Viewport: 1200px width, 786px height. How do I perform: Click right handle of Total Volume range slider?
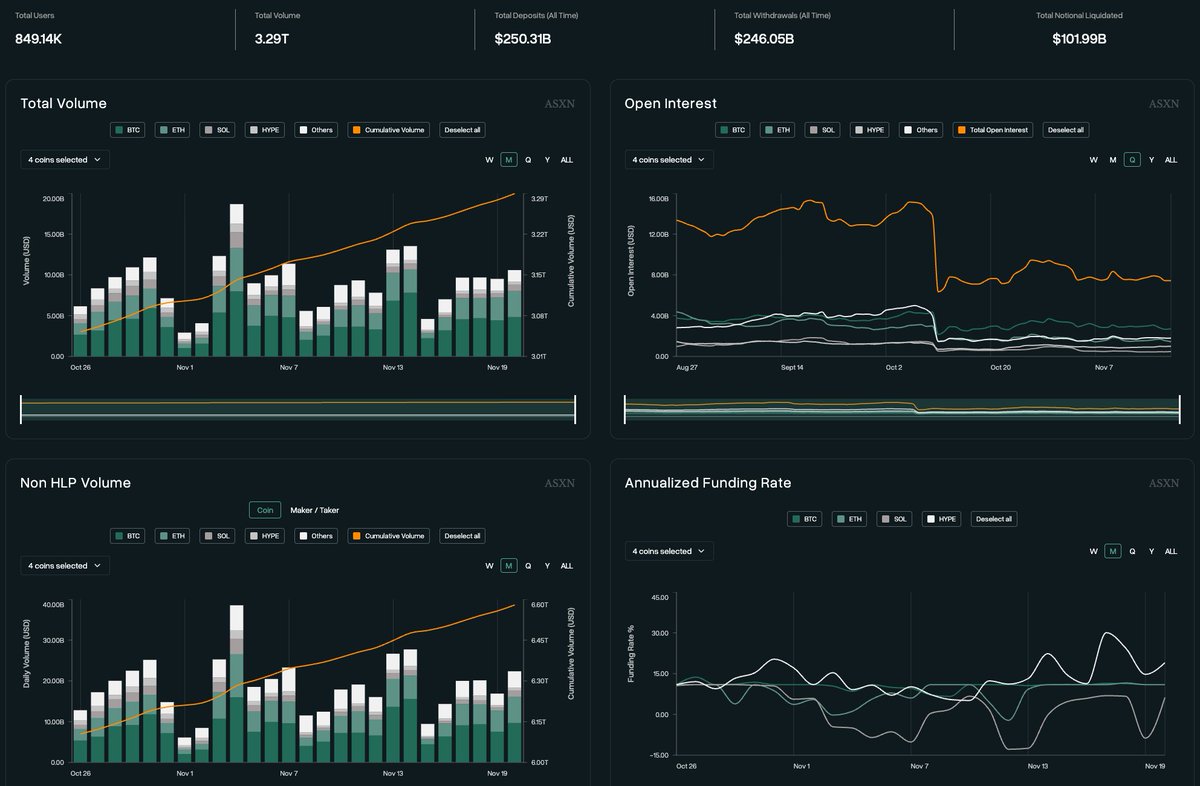(575, 409)
